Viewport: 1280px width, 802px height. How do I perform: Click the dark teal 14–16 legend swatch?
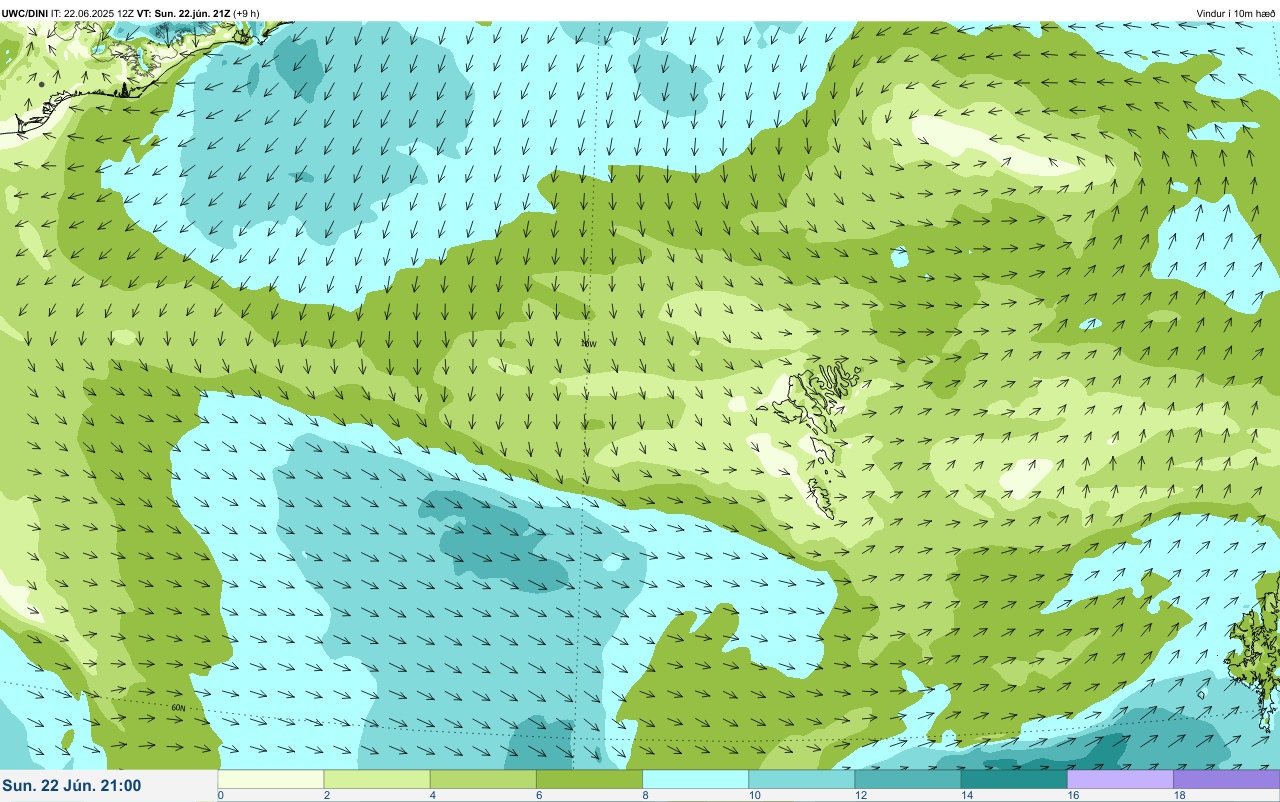point(1014,779)
